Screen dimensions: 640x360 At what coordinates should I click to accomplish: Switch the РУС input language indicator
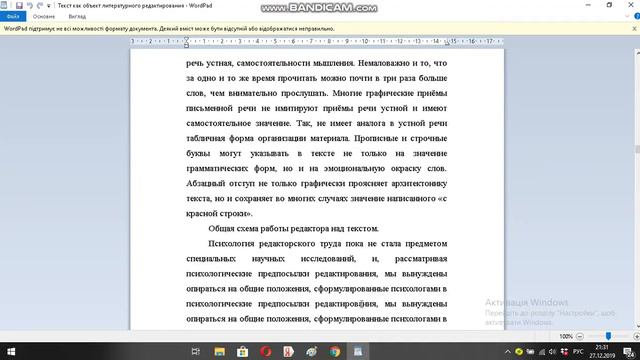(578, 351)
